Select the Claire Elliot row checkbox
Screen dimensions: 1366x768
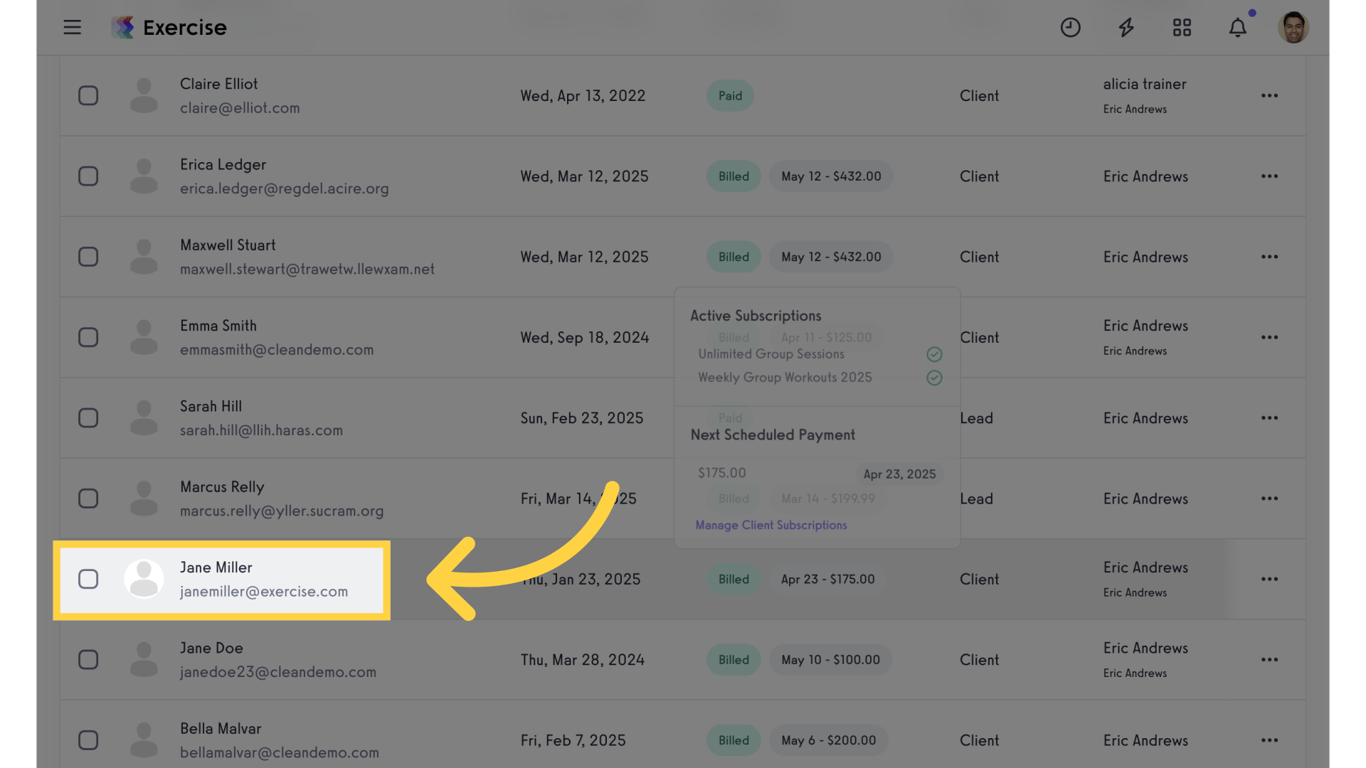[x=88, y=96]
